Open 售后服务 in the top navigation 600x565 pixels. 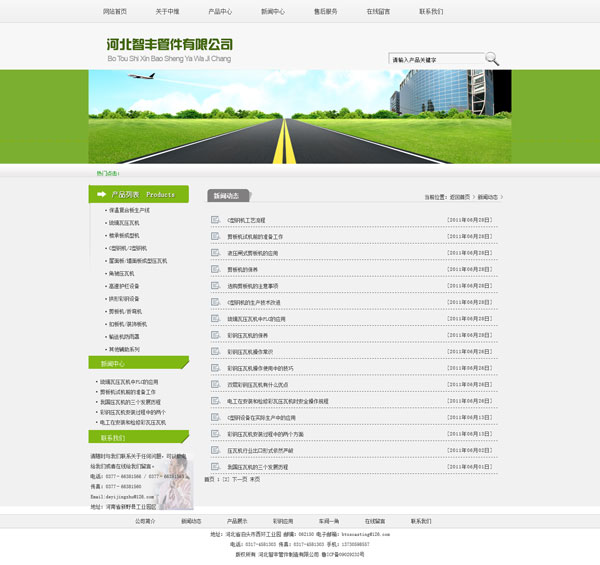(326, 11)
